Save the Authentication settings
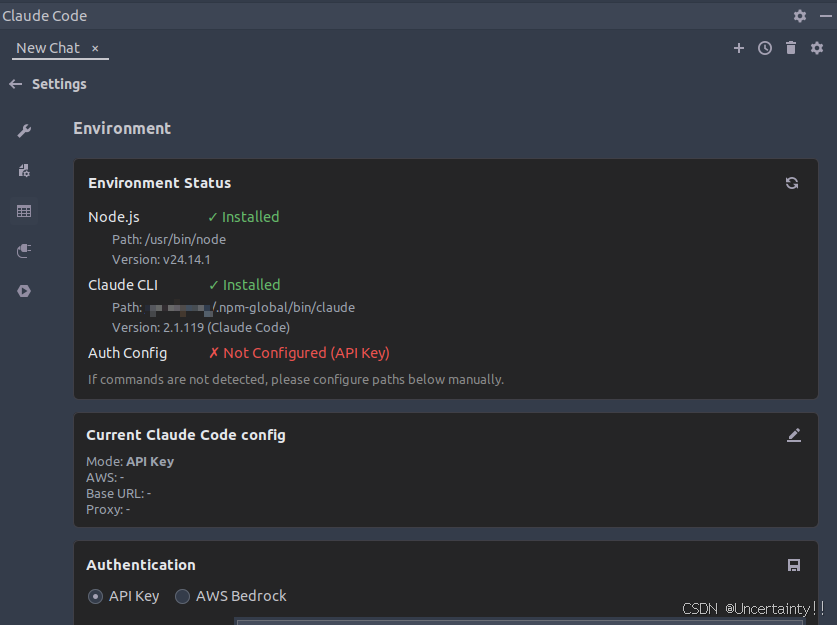Image resolution: width=837 pixels, height=625 pixels. [794, 565]
